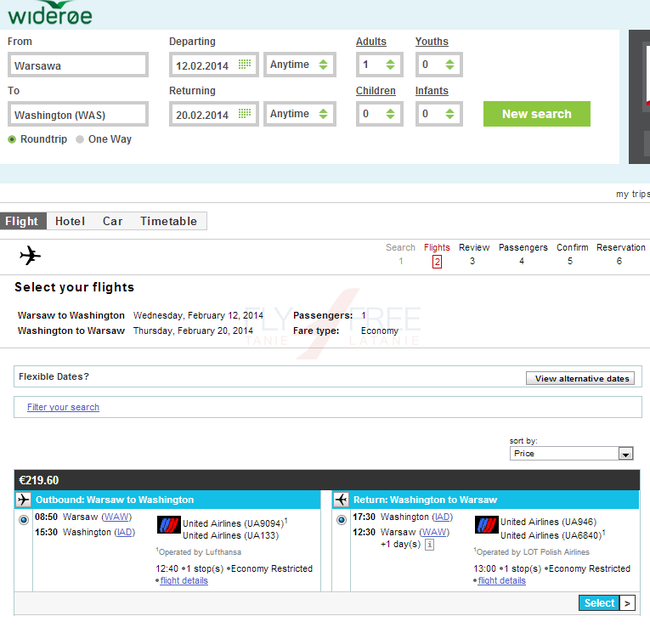Click the Children label link
650x633 pixels.
point(376,91)
